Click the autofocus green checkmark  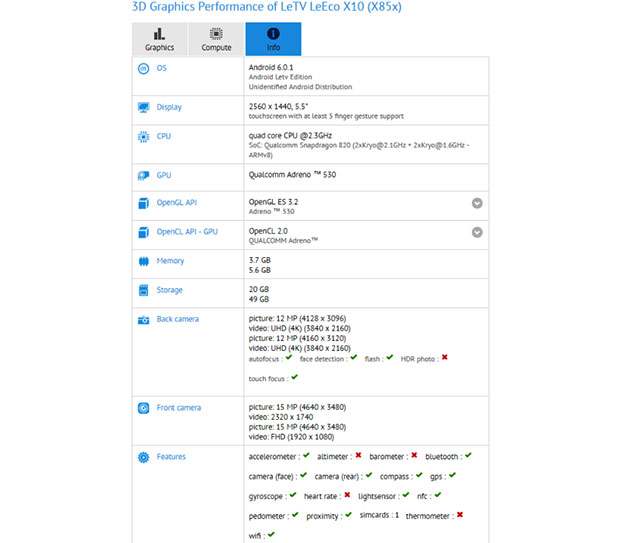(x=289, y=357)
